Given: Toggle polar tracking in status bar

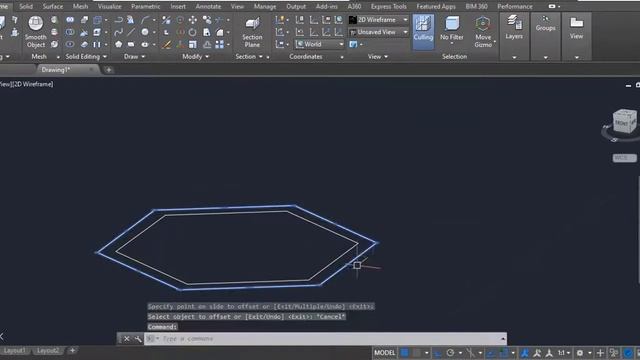Looking at the screenshot, I should [451, 353].
